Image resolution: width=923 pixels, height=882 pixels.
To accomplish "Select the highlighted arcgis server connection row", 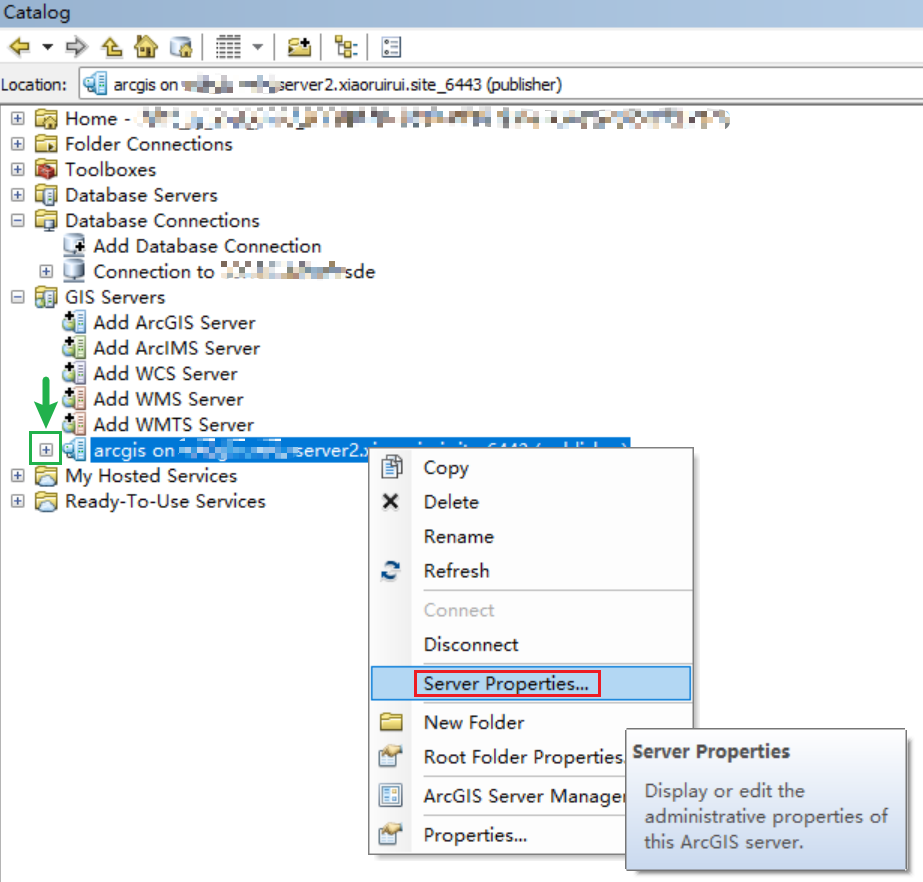I will [x=360, y=450].
